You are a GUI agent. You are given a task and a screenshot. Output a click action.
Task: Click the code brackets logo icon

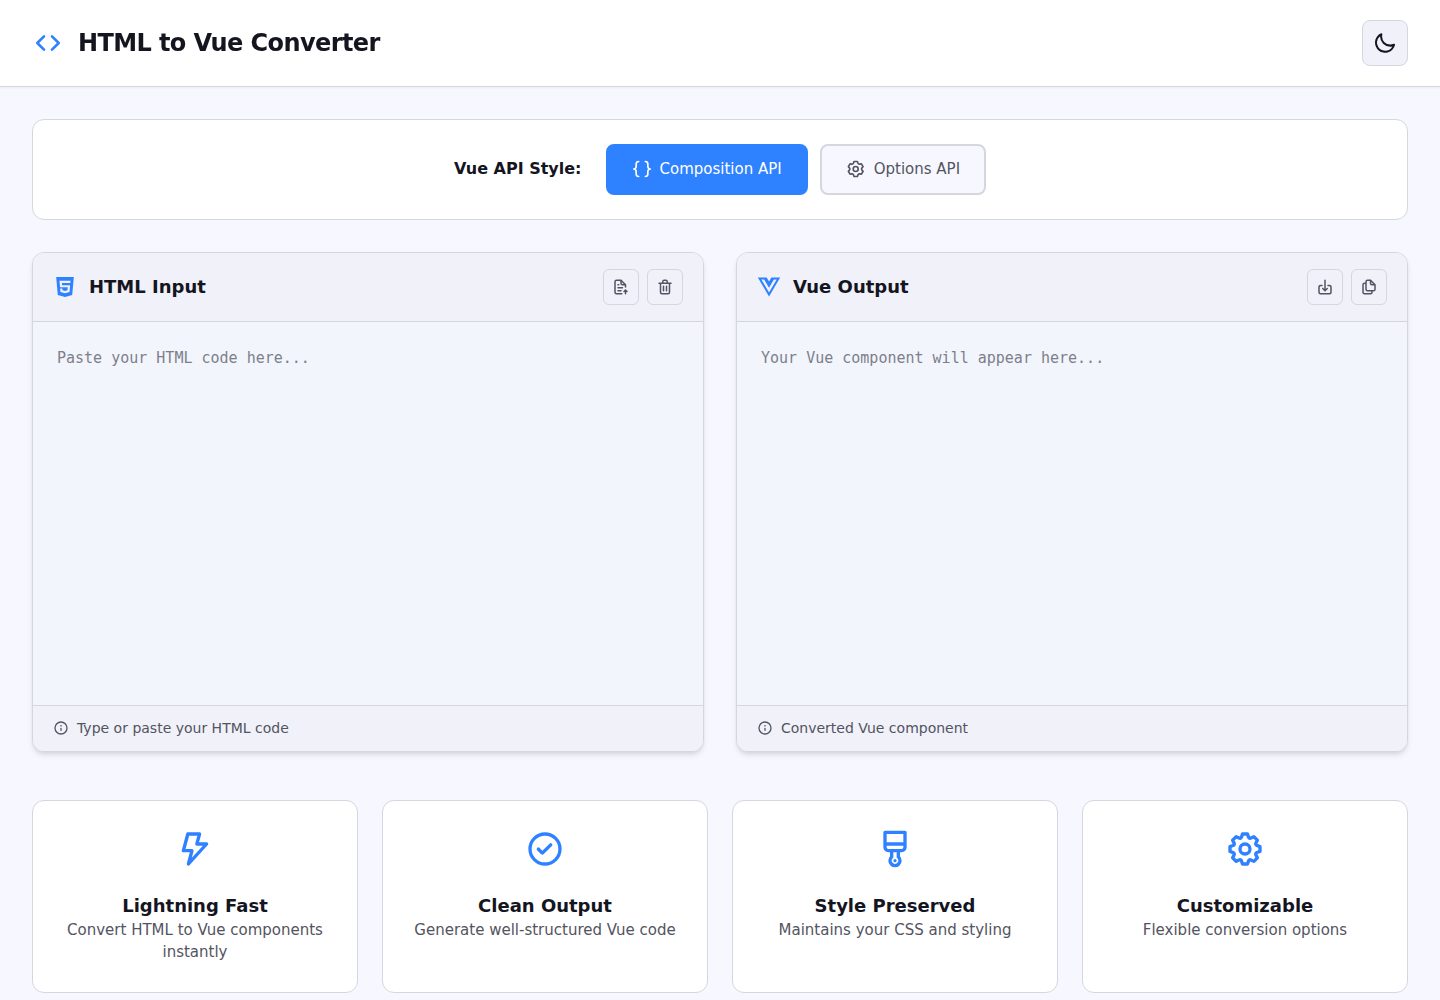pos(48,43)
